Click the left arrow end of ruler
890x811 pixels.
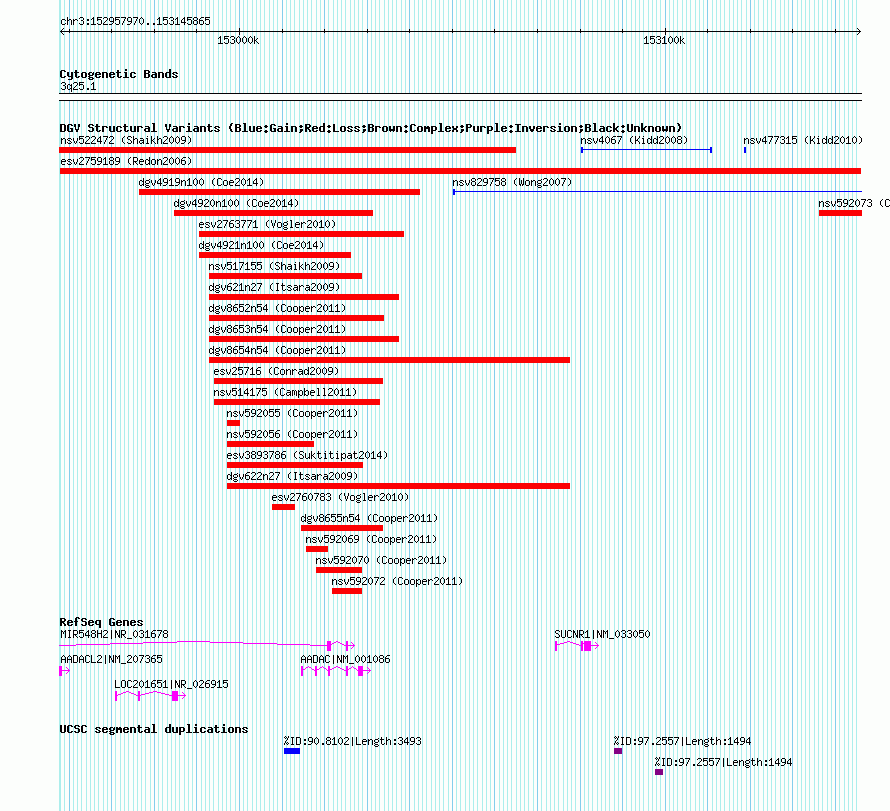[x=63, y=32]
